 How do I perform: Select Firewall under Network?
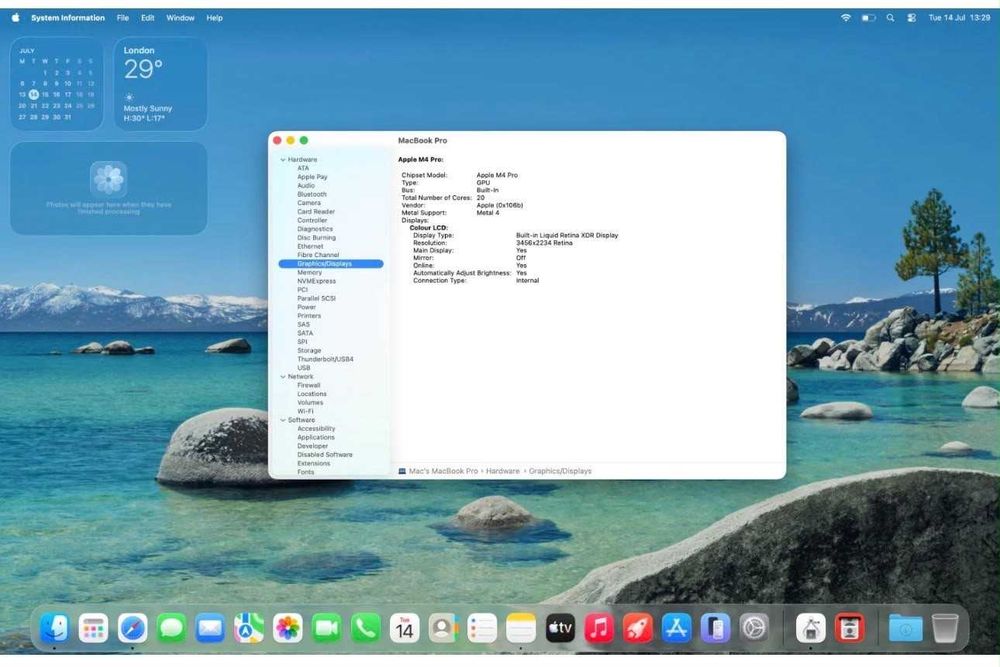[309, 385]
